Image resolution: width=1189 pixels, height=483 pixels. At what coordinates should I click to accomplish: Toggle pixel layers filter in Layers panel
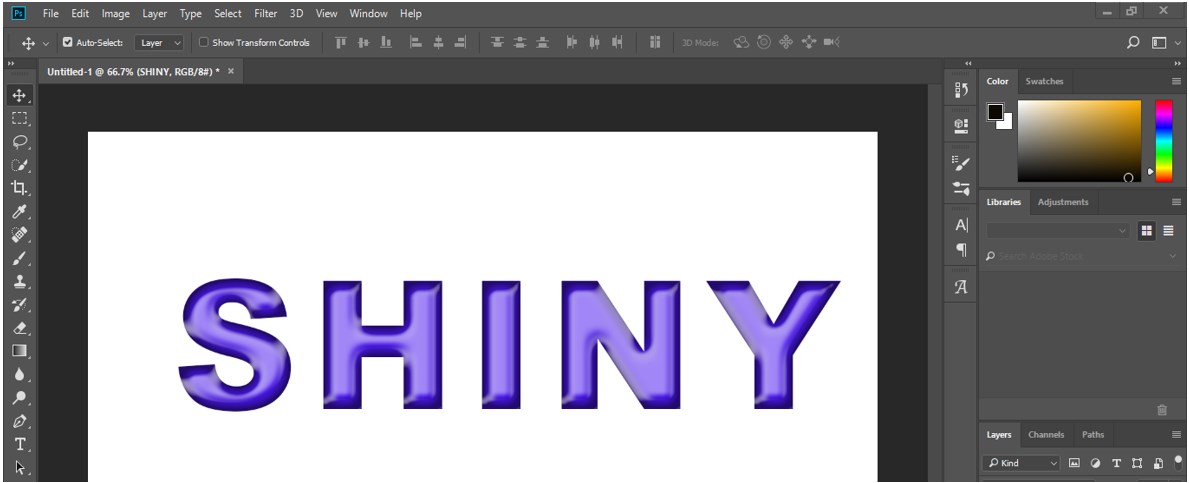tap(1074, 463)
